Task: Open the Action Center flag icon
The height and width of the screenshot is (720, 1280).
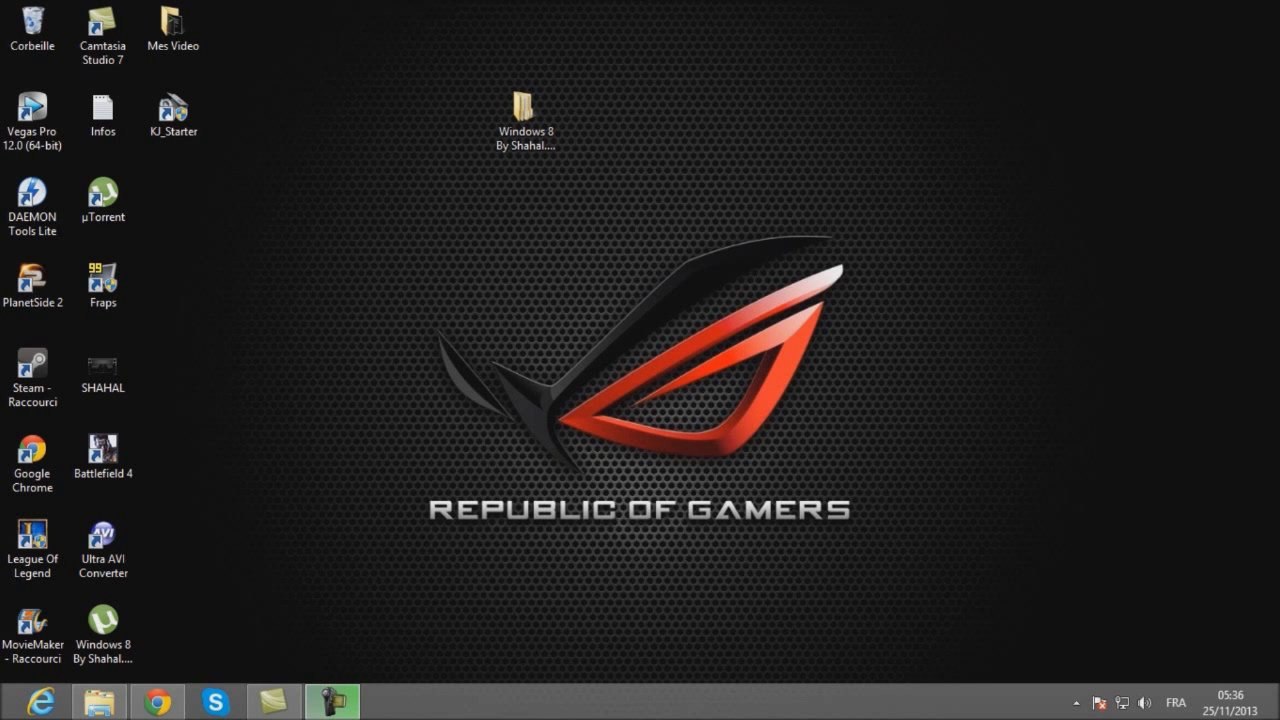Action: (x=1099, y=703)
